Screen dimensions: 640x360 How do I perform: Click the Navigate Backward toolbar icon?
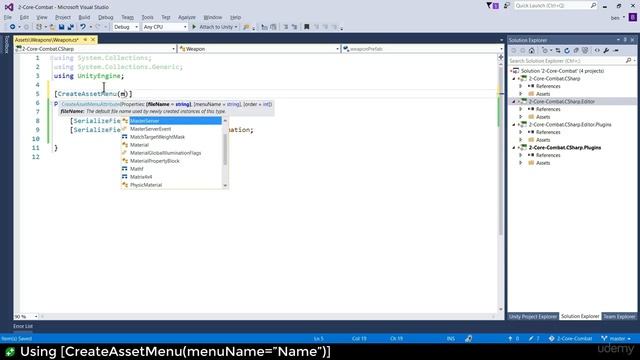(13, 27)
